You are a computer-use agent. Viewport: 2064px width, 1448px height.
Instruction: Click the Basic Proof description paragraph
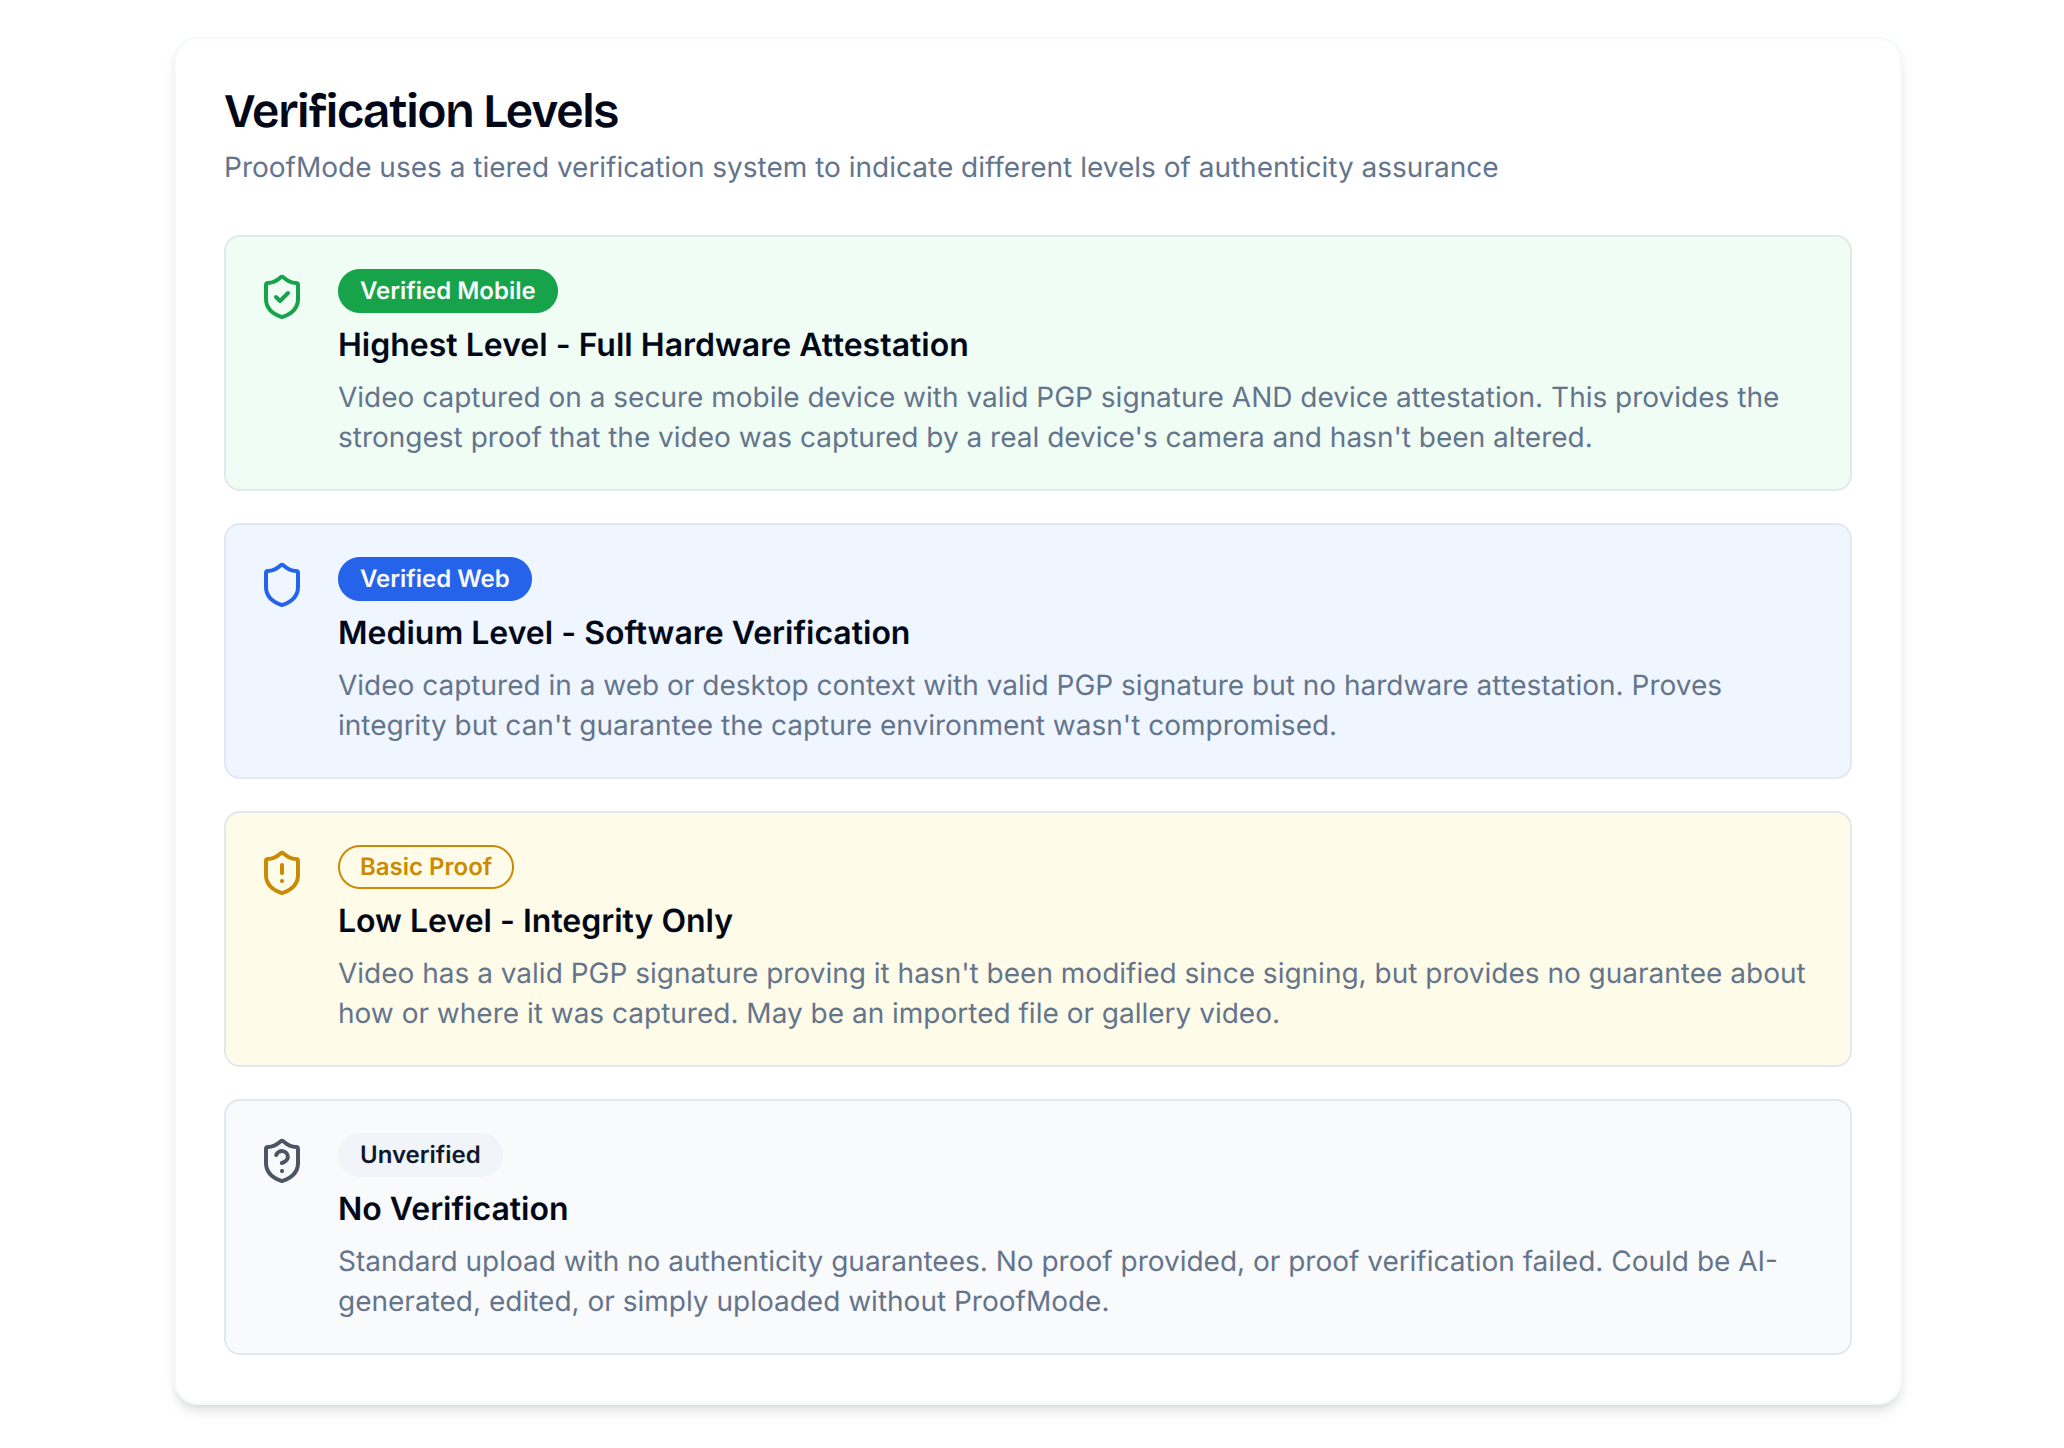(1071, 994)
